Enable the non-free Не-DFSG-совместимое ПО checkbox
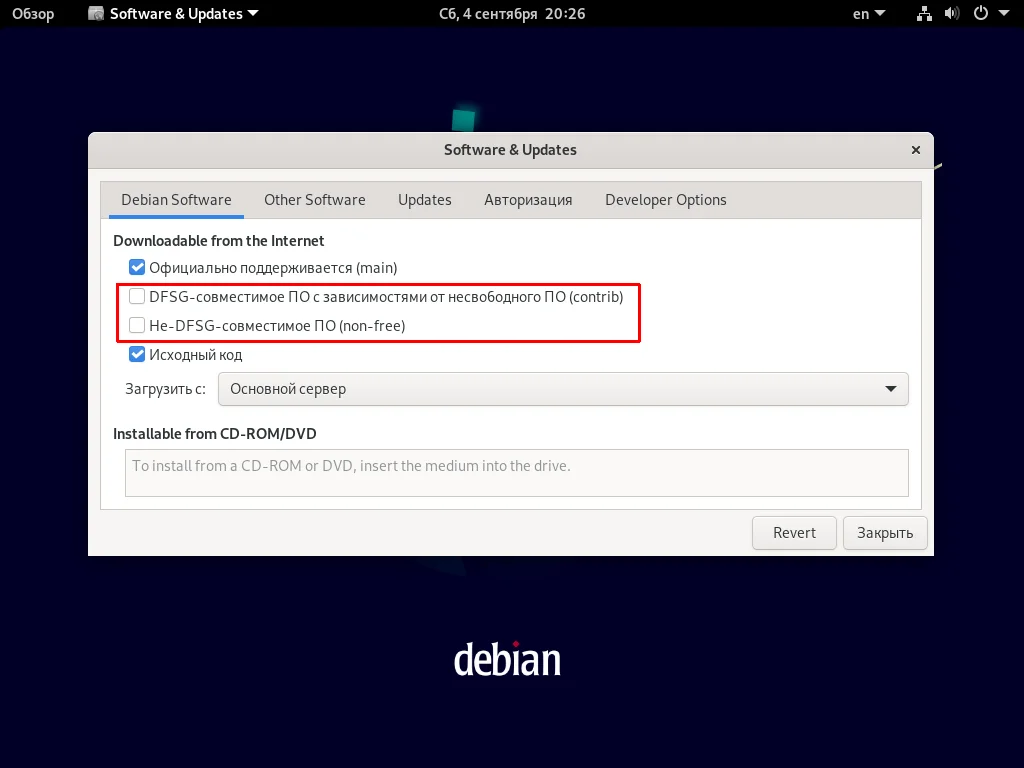The image size is (1024, 768). (136, 325)
